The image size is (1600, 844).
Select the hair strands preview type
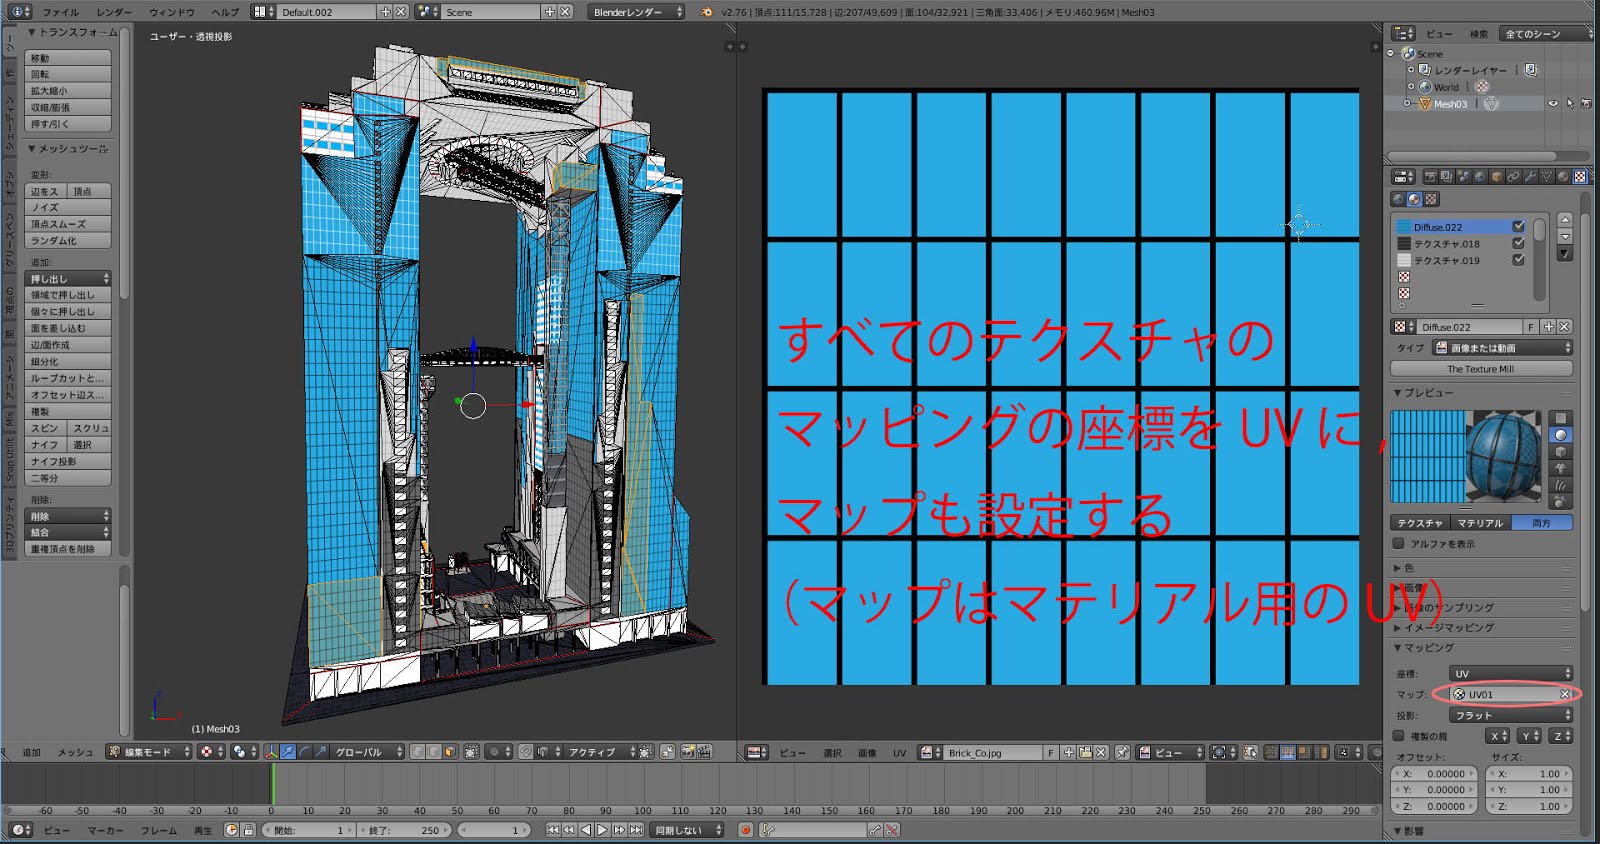[x=1561, y=486]
